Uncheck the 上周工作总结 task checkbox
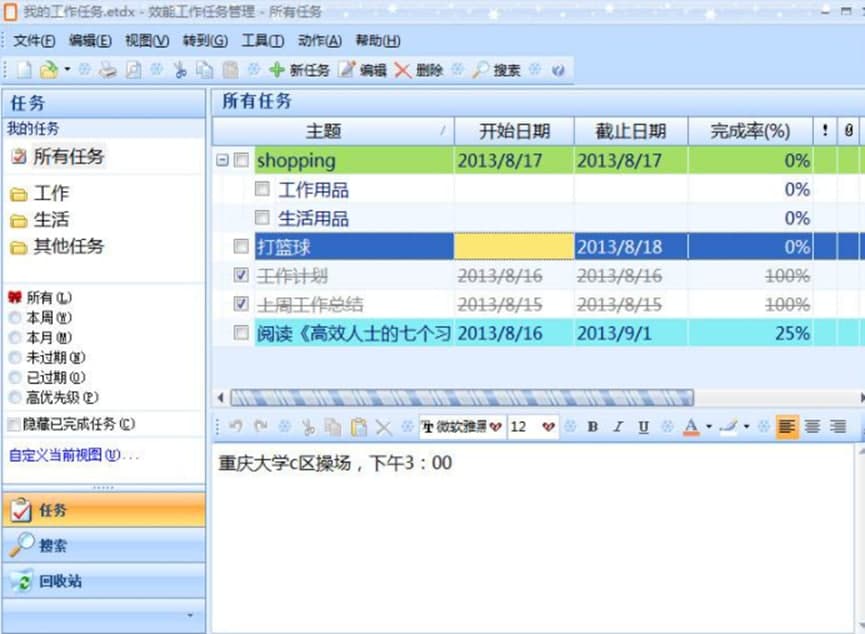This screenshot has width=865, height=634. pos(241,303)
